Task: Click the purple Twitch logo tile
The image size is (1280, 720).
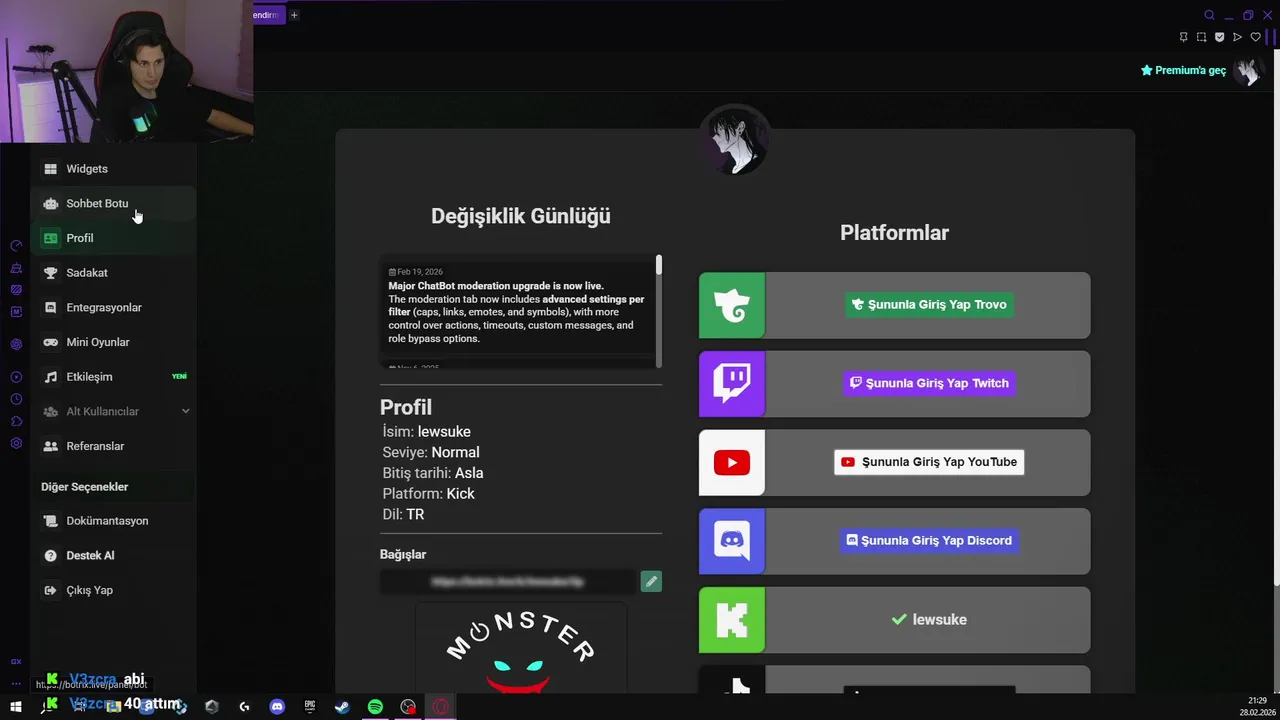Action: 732,384
